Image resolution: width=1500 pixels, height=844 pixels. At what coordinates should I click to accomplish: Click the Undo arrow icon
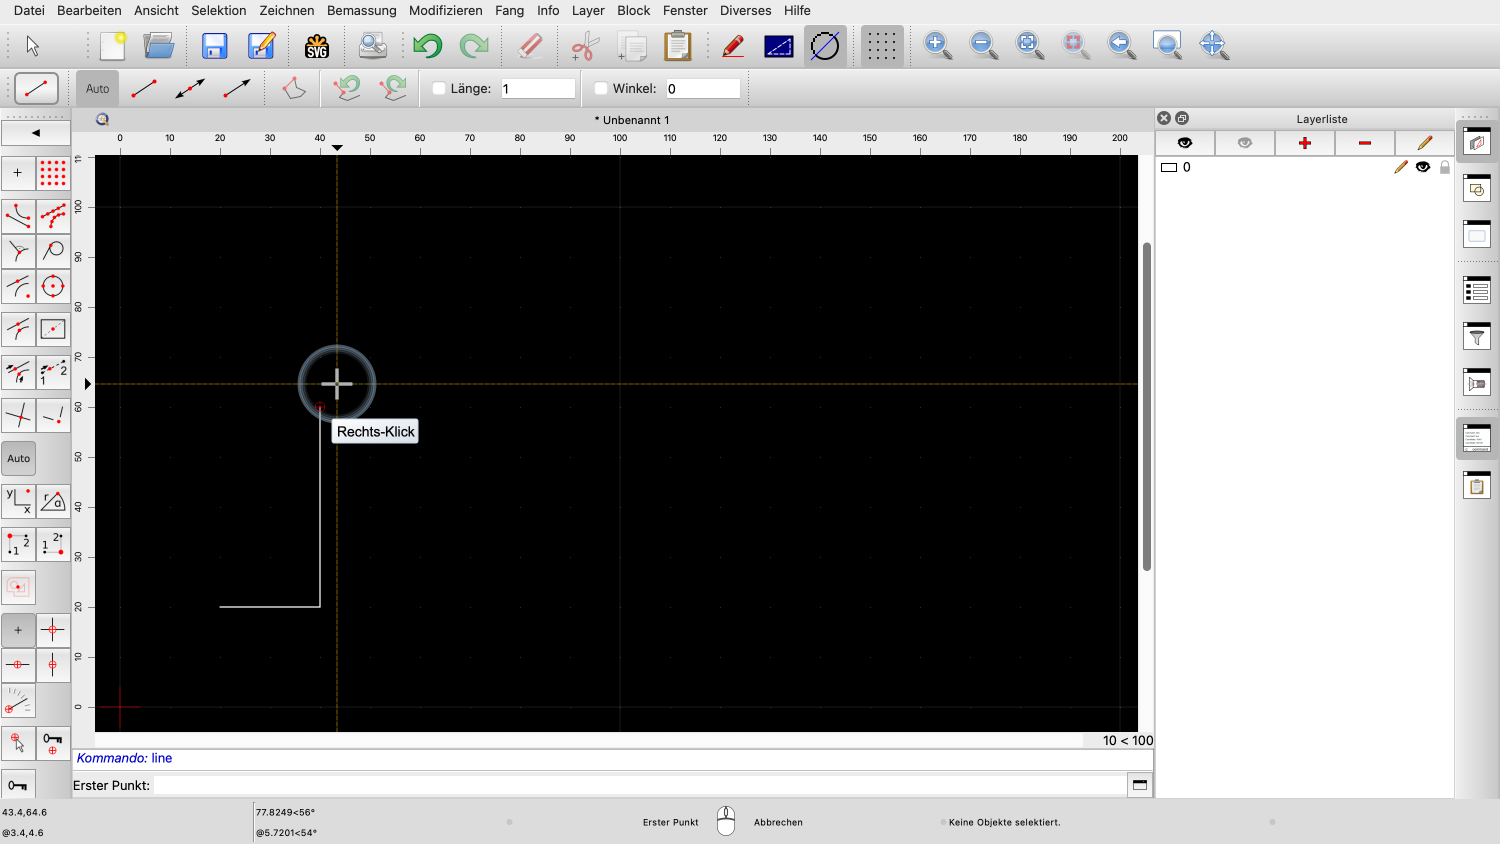pos(428,46)
